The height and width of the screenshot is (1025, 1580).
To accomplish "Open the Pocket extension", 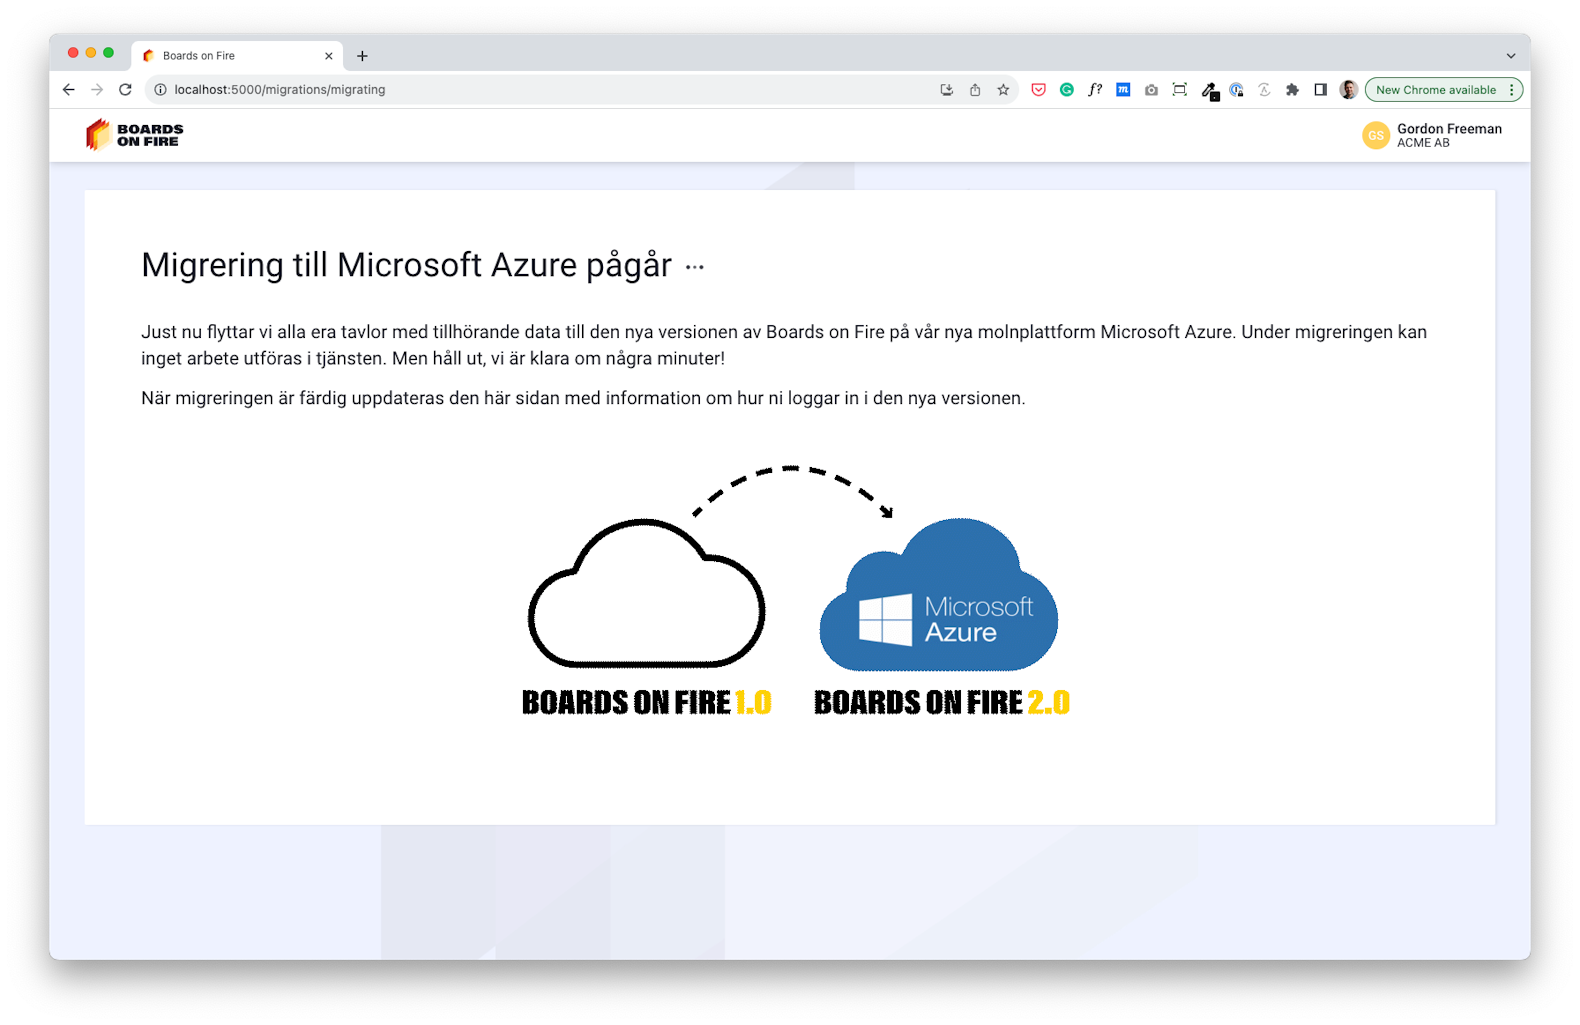I will 1039,90.
